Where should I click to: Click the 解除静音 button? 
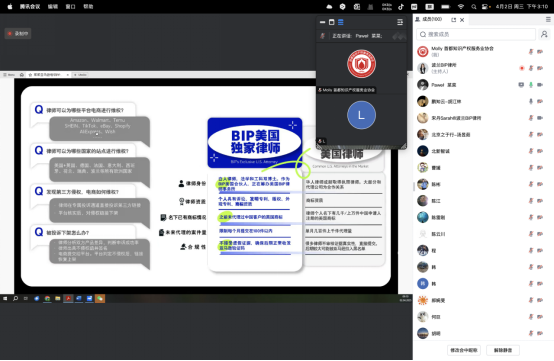click(x=502, y=350)
